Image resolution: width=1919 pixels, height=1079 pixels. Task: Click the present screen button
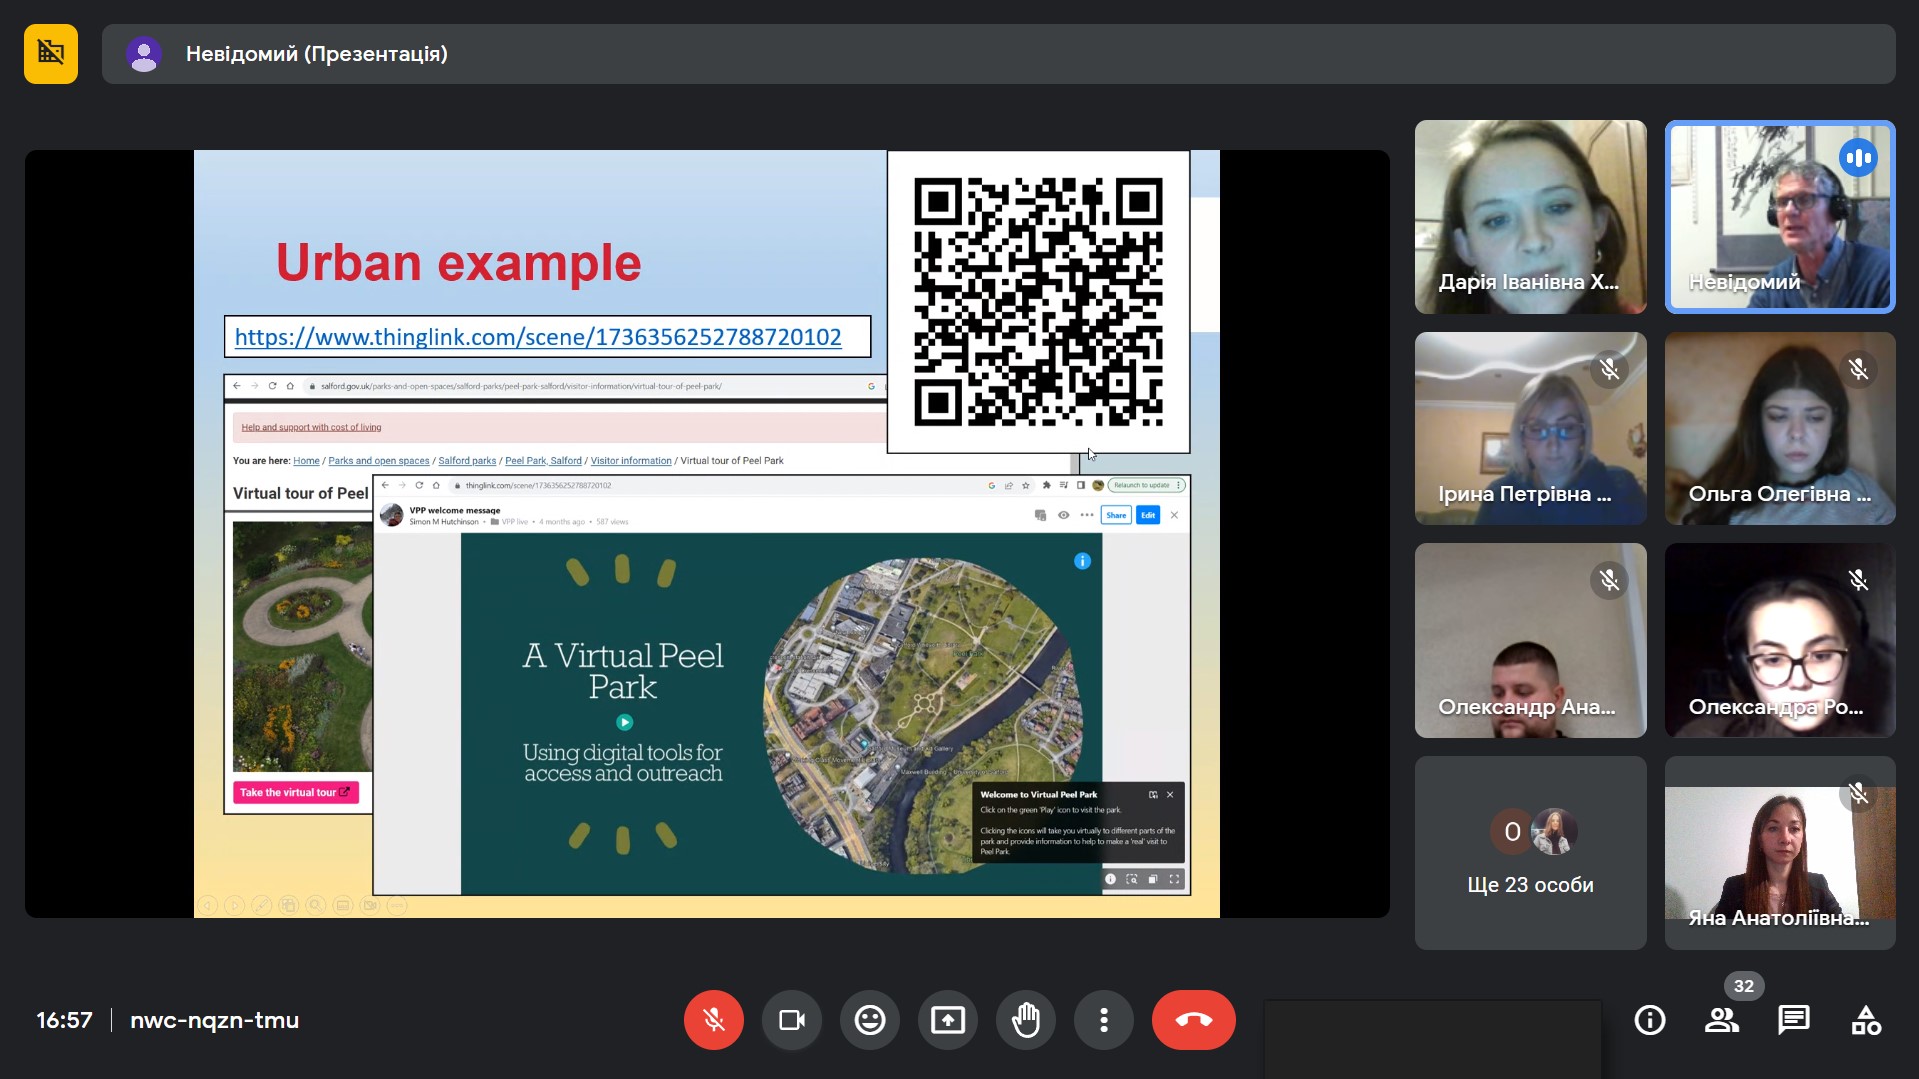(x=948, y=1020)
